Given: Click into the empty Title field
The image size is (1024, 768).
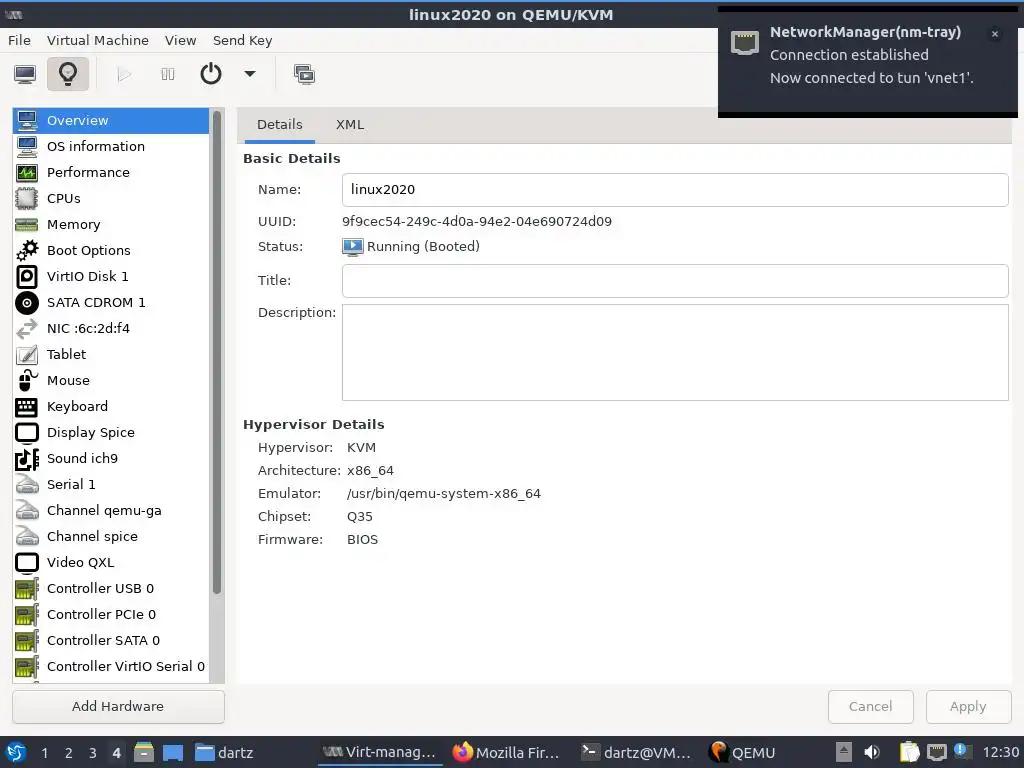Looking at the screenshot, I should pyautogui.click(x=675, y=281).
